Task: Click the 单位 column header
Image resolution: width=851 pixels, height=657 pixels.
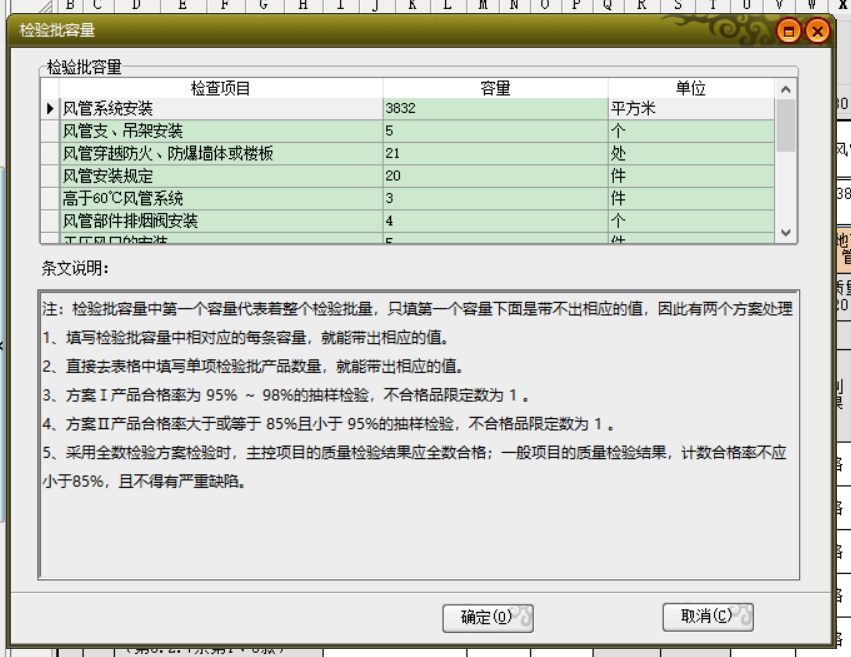Action: click(x=691, y=88)
